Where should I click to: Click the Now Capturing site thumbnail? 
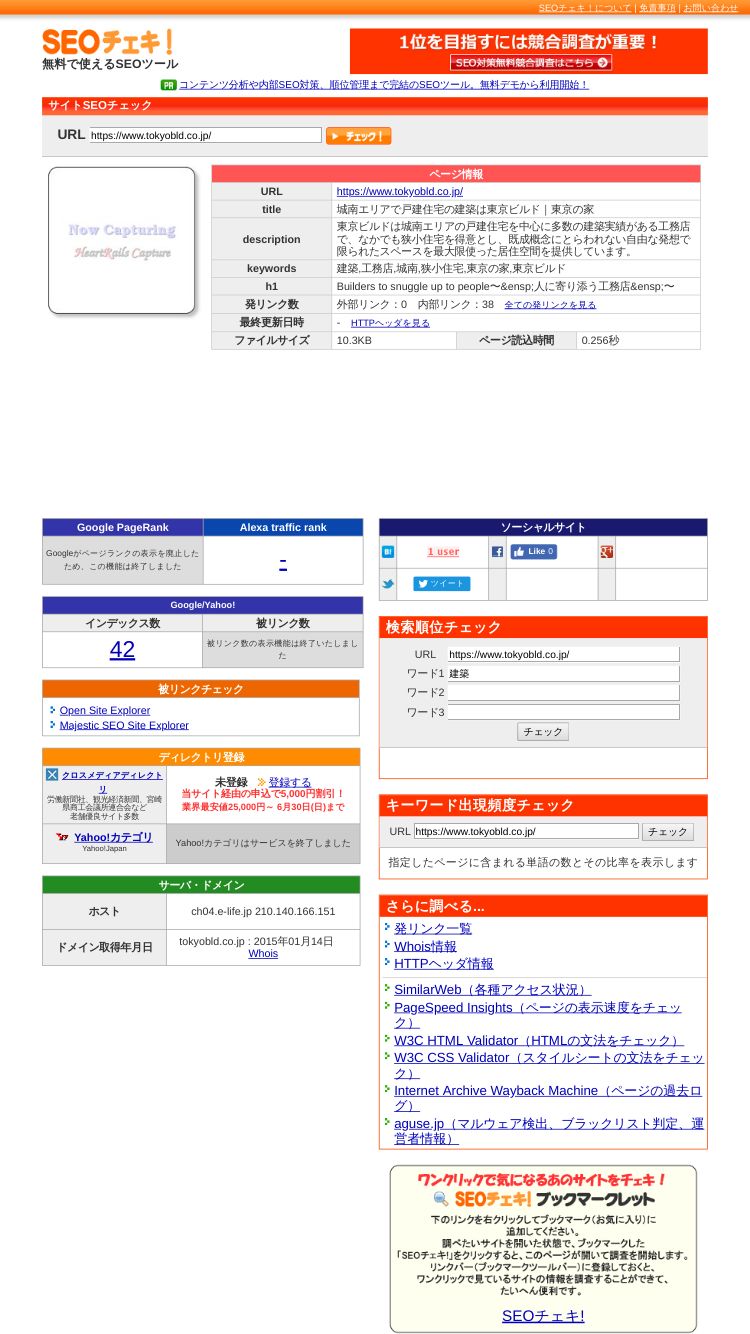coord(121,240)
